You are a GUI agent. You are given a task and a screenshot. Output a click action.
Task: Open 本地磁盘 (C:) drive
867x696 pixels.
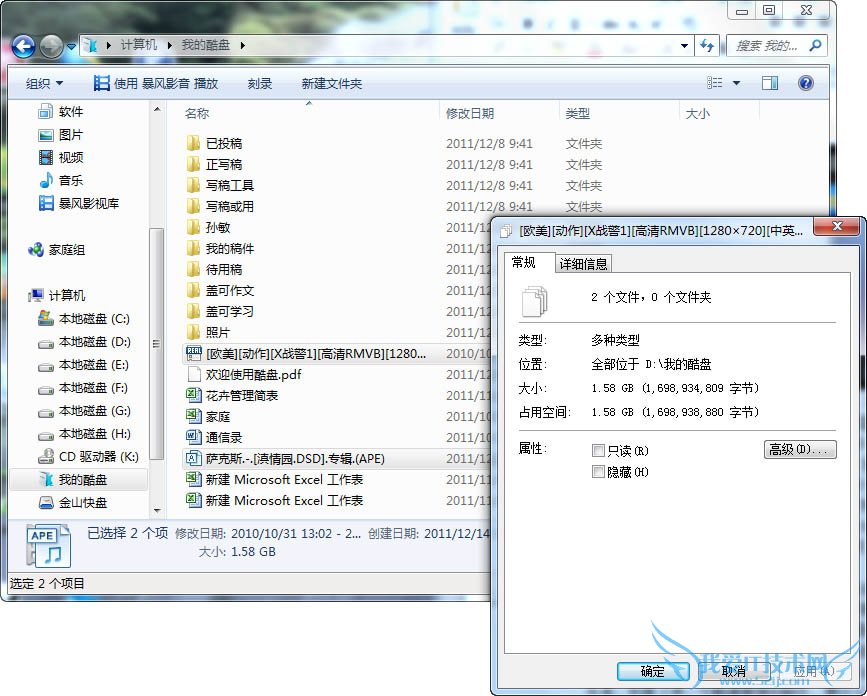[x=83, y=319]
